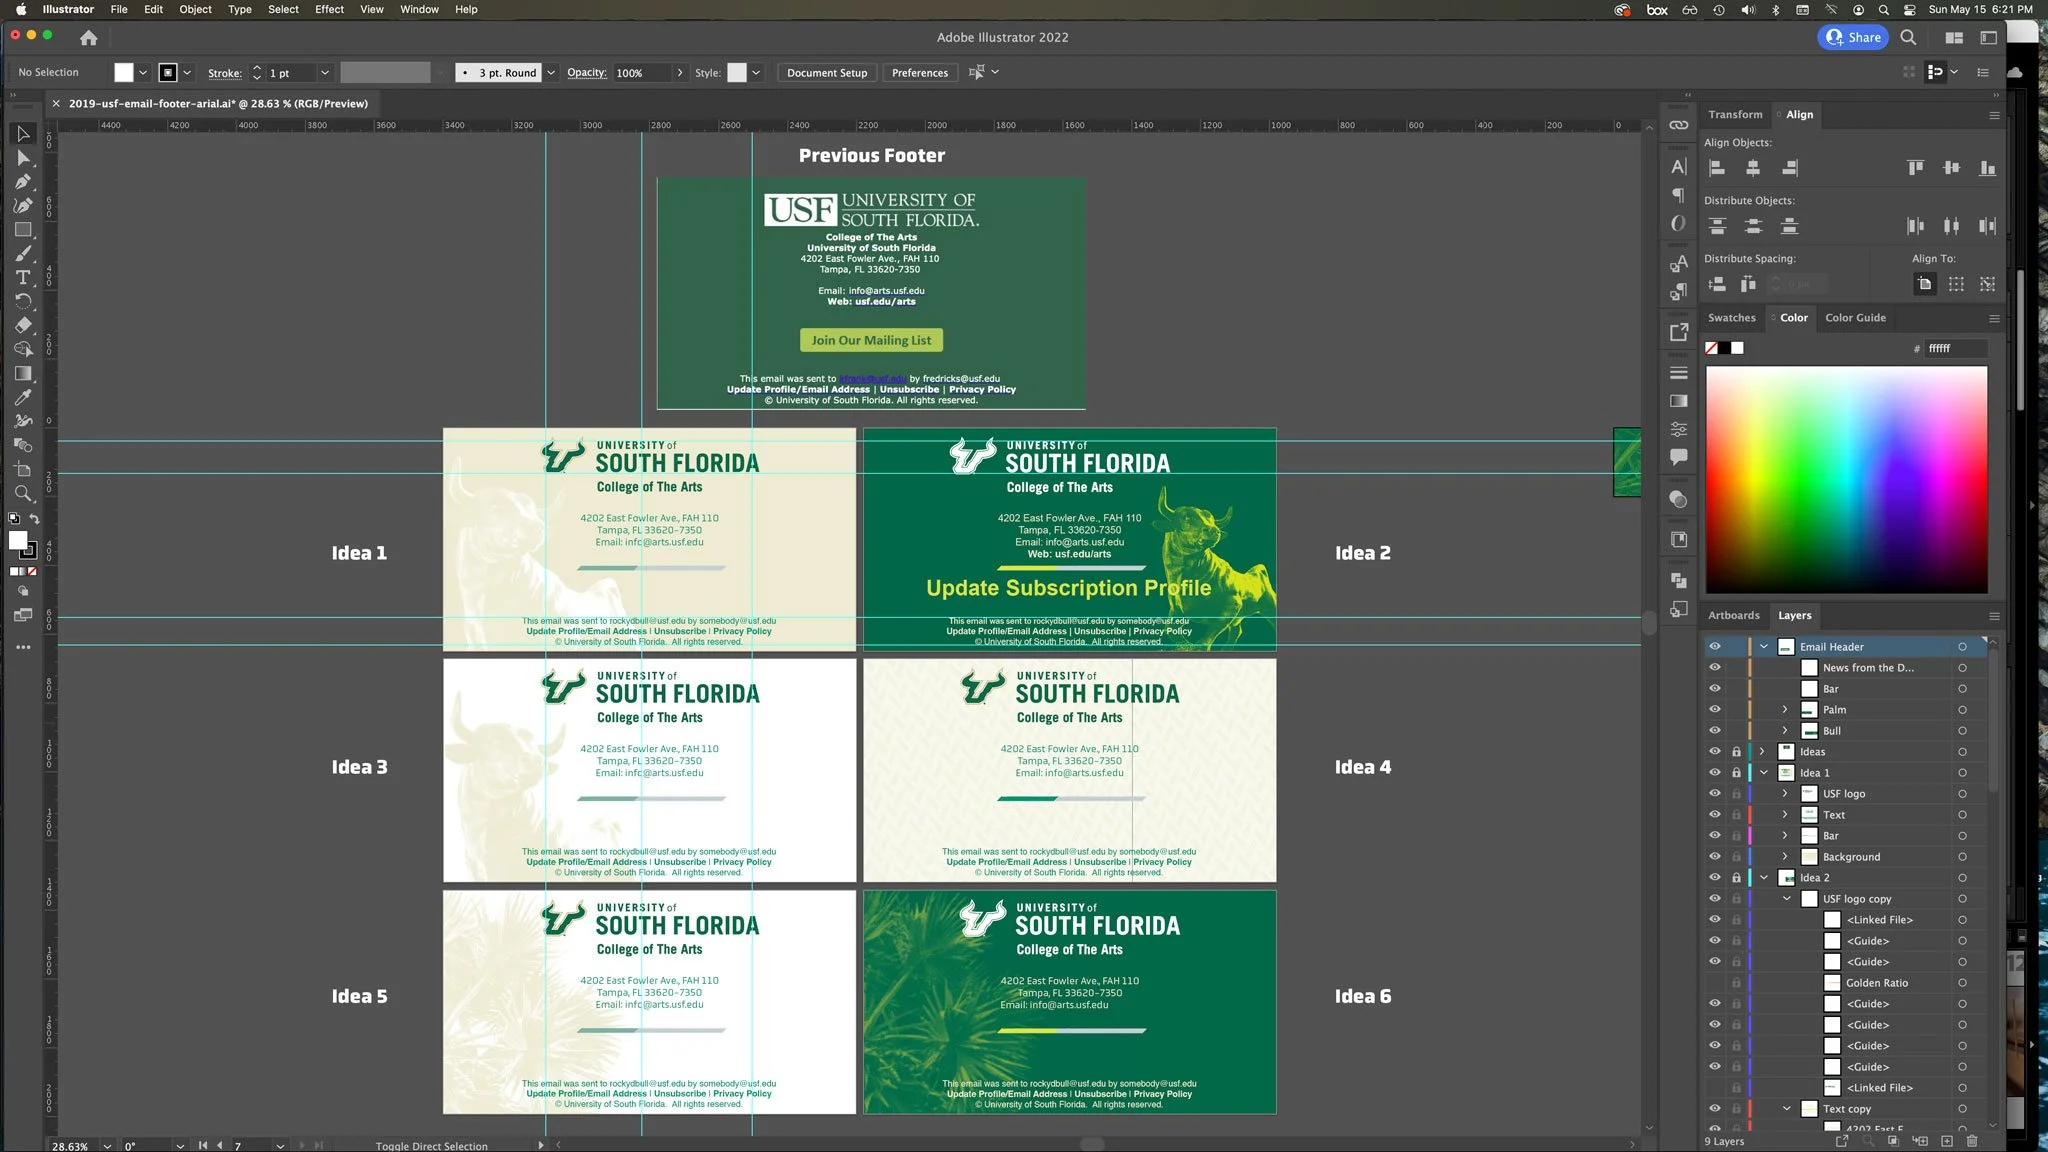Click the Style swatch in control bar
The height and width of the screenshot is (1152, 2048).
tap(737, 73)
